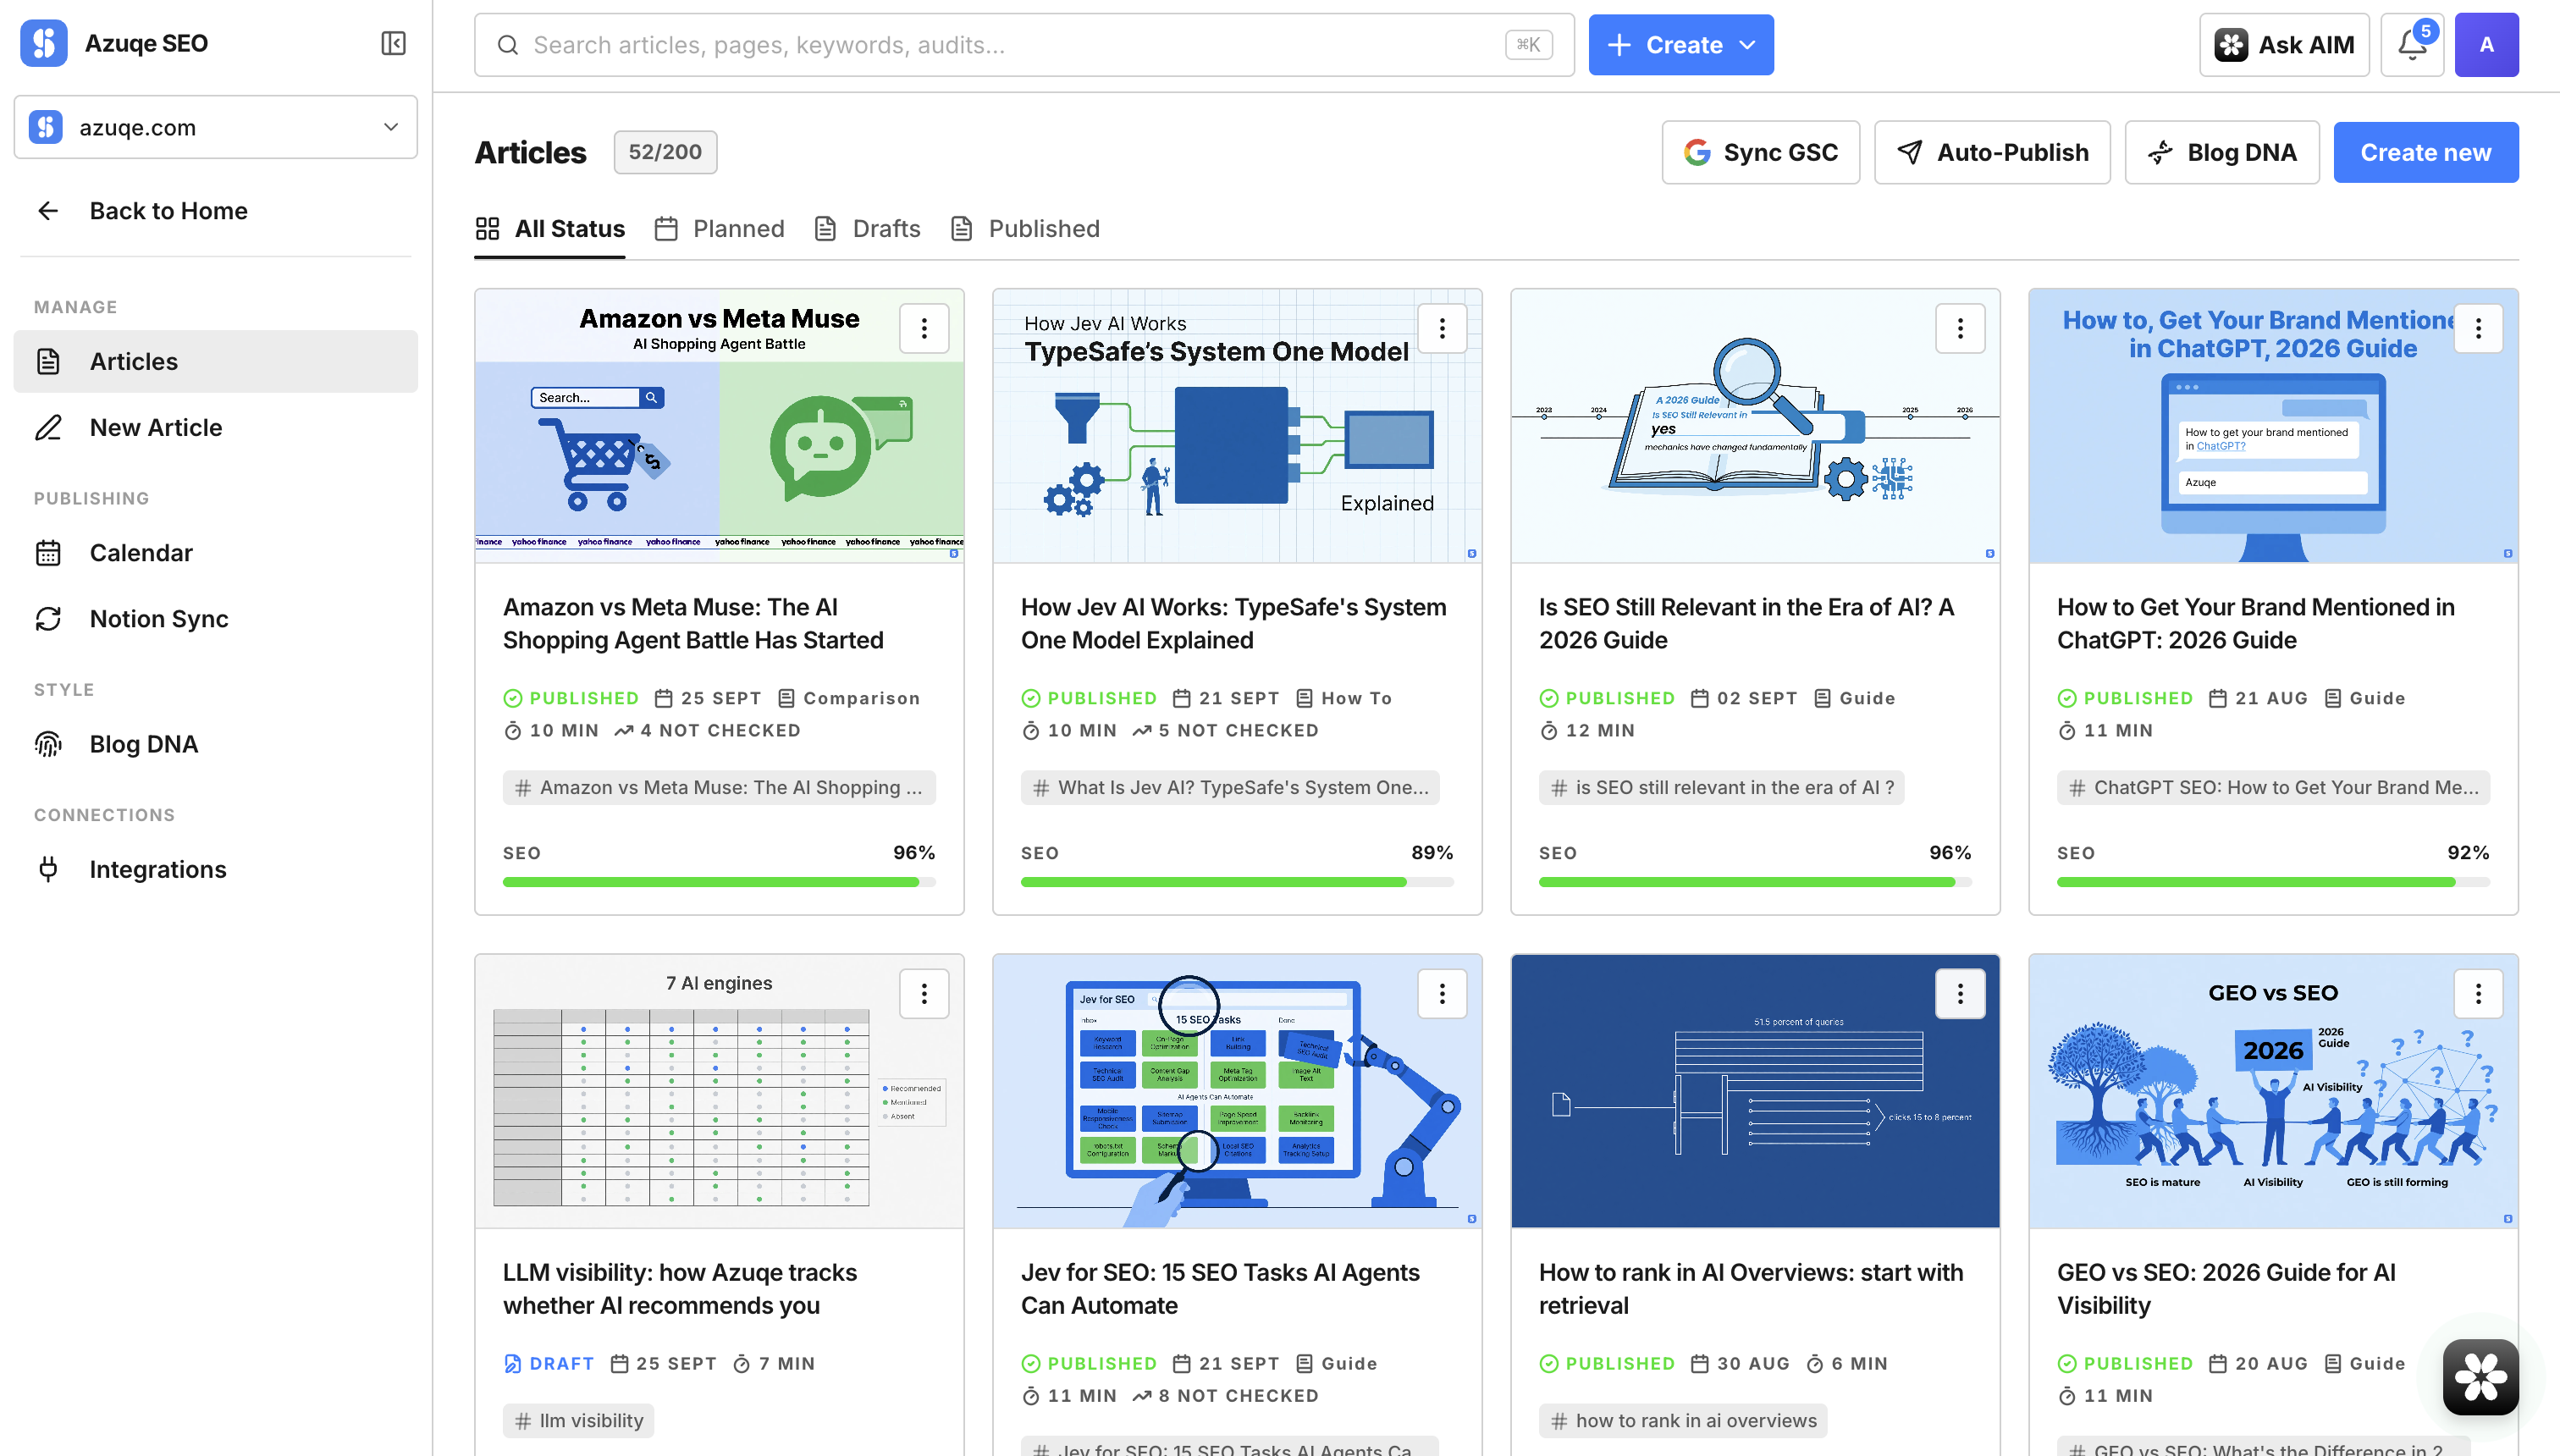Screen dimensions: 2560x1456
Task: Click the Calendar icon in sidebar
Action: pyautogui.click(x=48, y=553)
